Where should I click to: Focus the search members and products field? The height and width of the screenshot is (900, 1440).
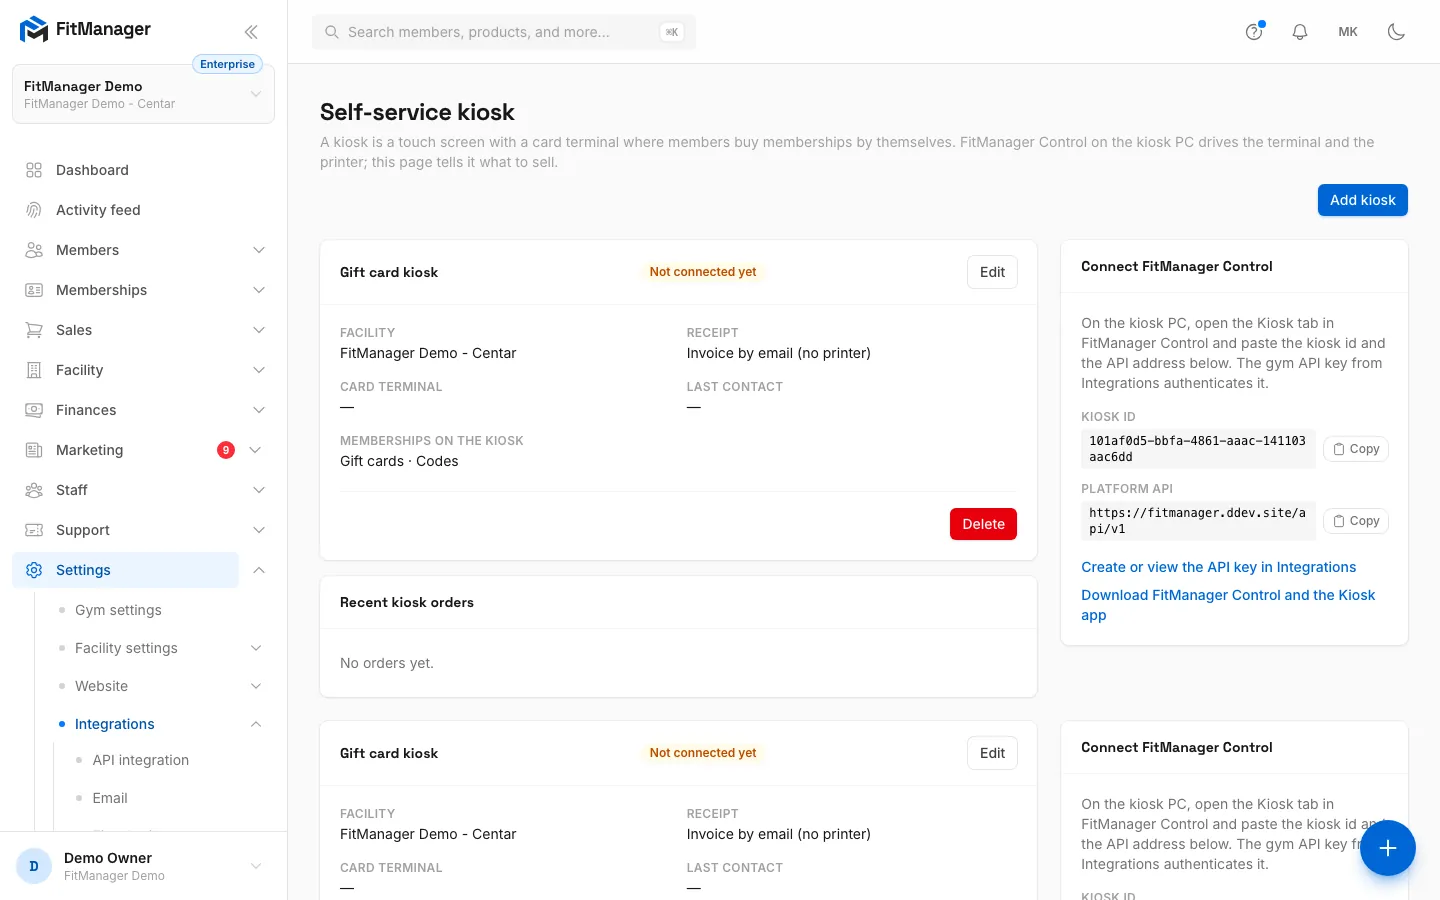click(x=504, y=32)
